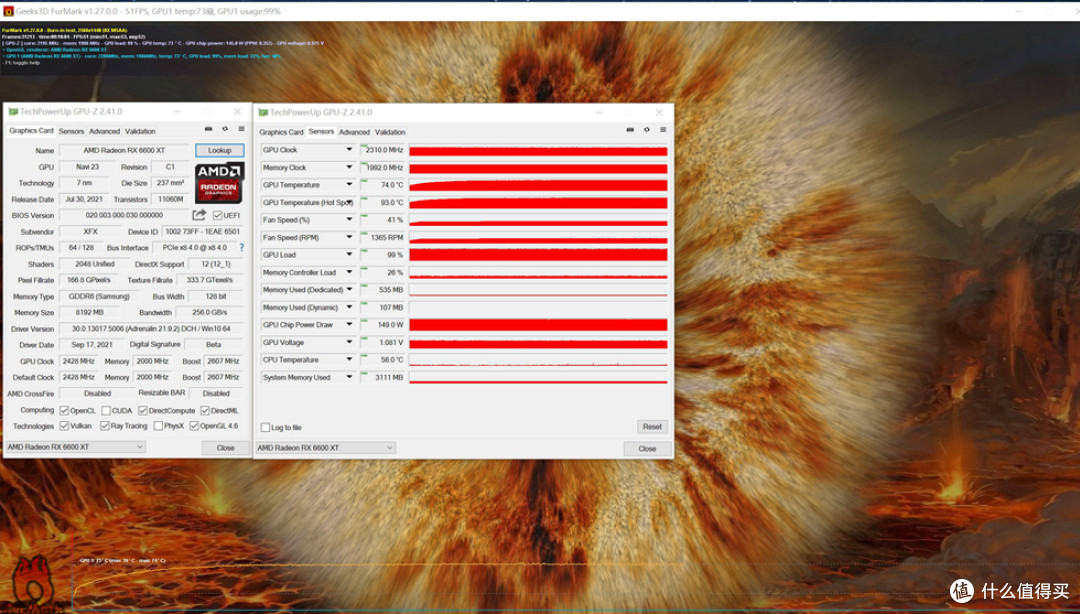Image resolution: width=1080 pixels, height=614 pixels.
Task: Open the GPU Temperature sensor dropdown
Action: coord(349,185)
